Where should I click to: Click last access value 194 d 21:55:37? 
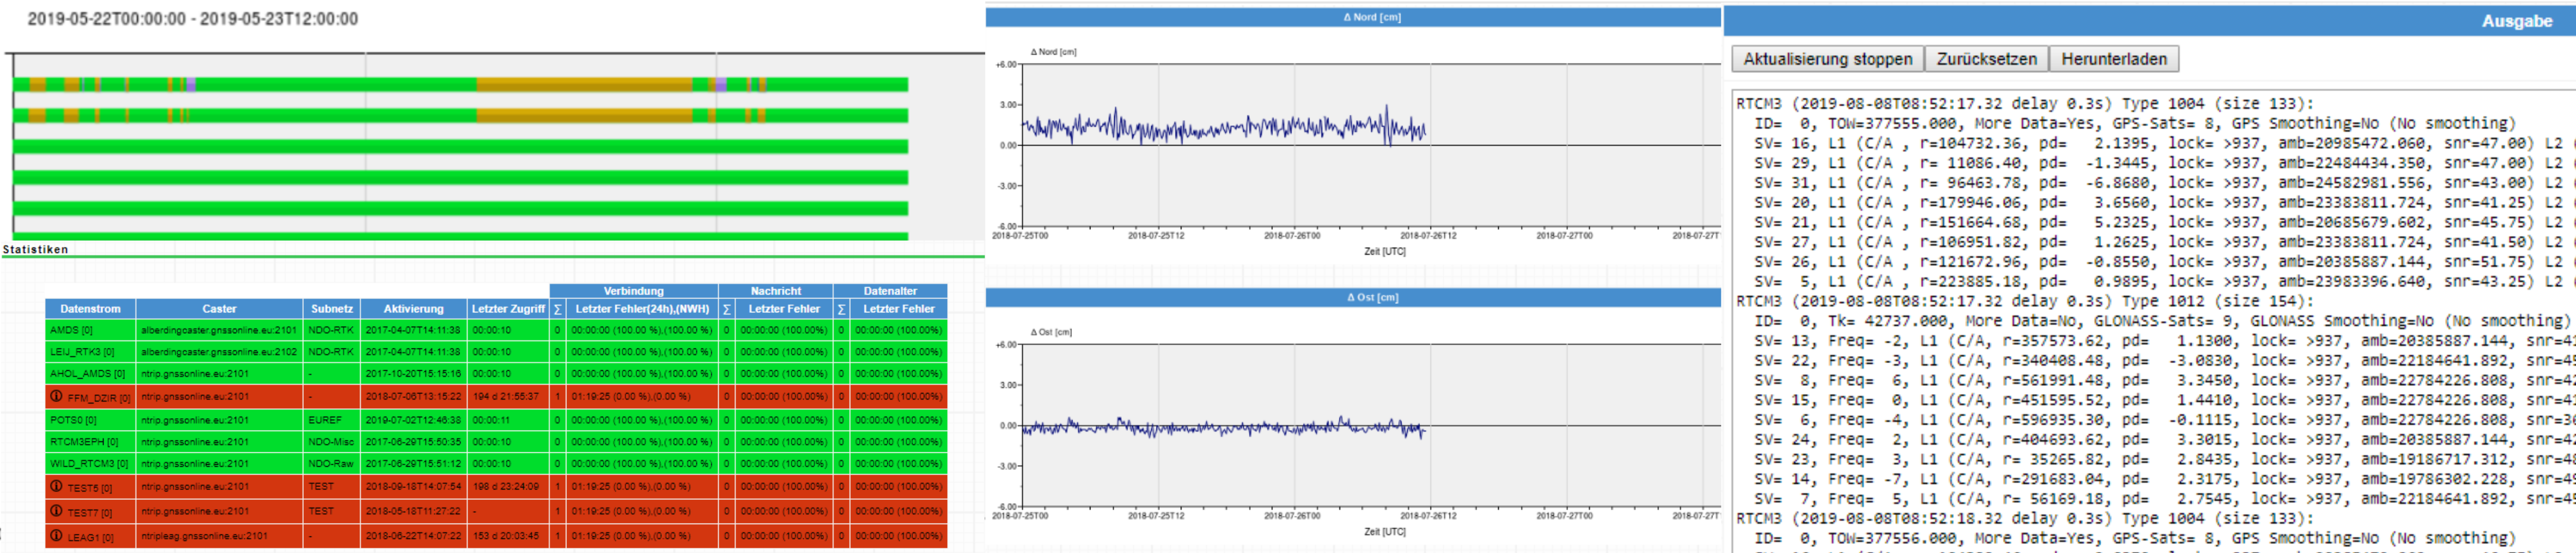[x=508, y=397]
